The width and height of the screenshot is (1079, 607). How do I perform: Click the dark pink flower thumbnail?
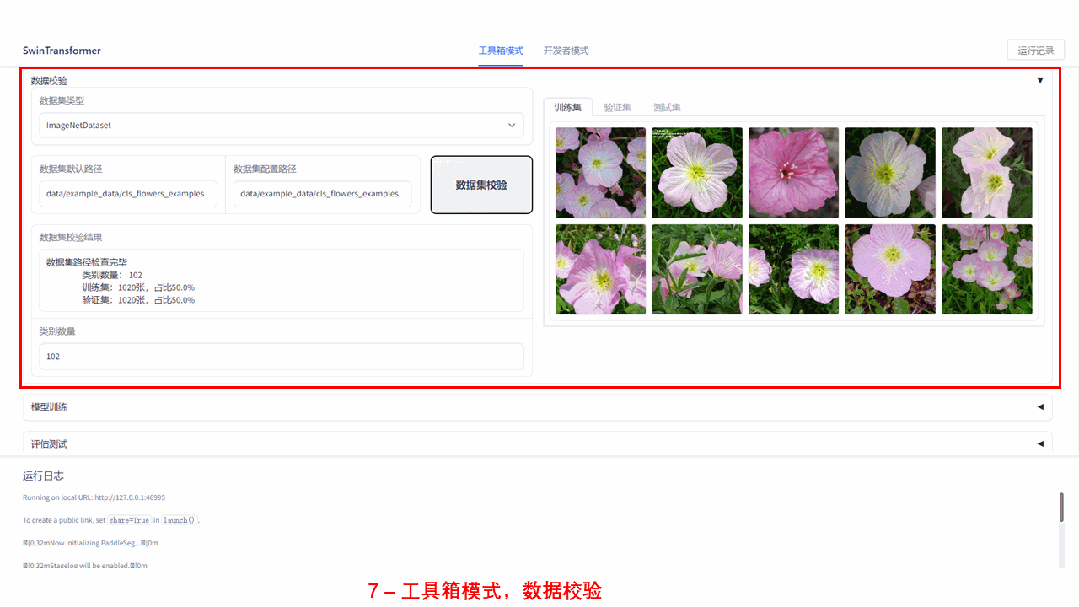tap(793, 172)
